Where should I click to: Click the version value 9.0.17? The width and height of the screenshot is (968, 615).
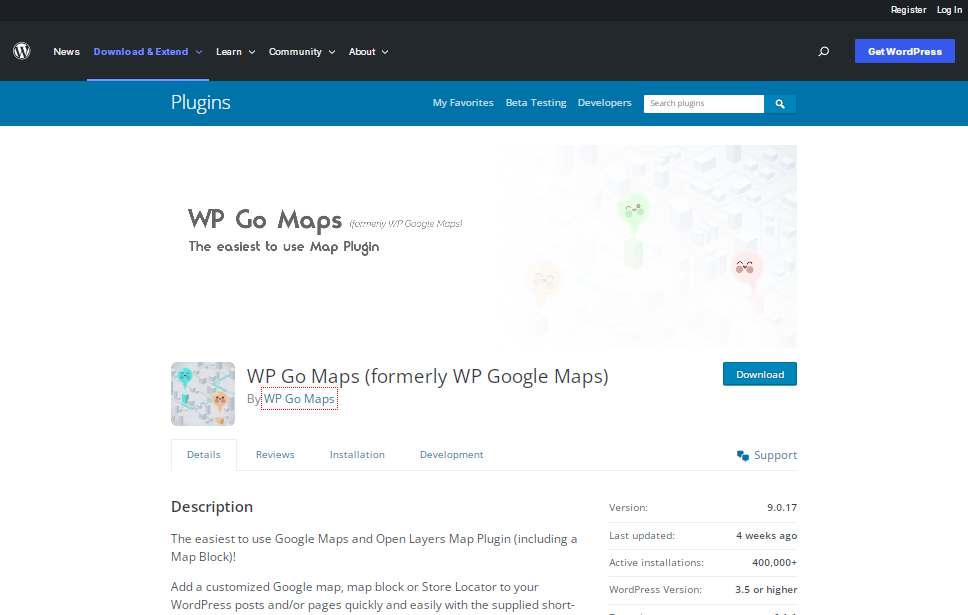click(782, 508)
